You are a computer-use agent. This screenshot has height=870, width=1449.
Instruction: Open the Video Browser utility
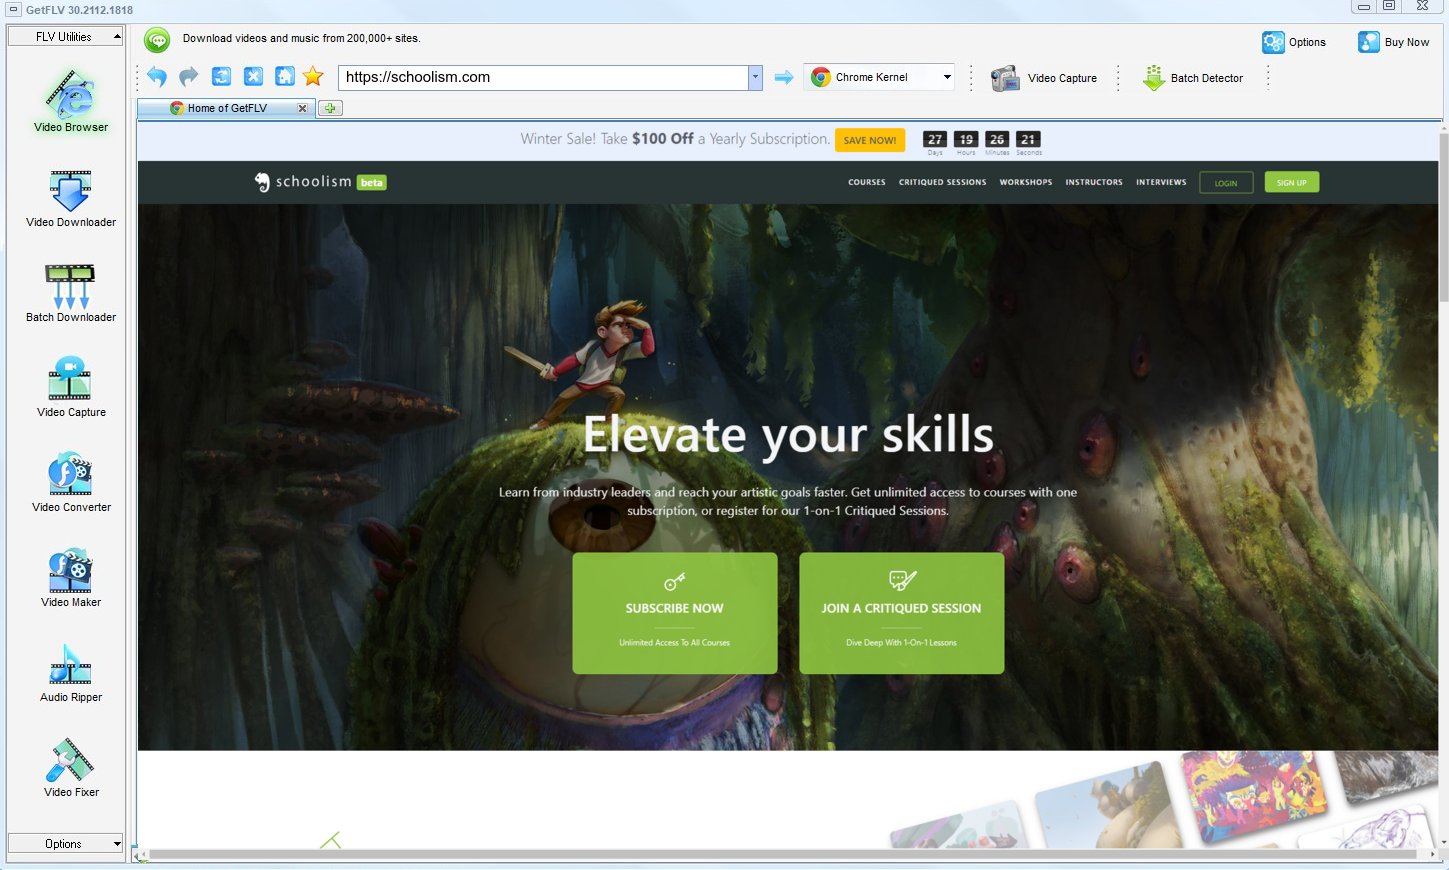click(71, 100)
